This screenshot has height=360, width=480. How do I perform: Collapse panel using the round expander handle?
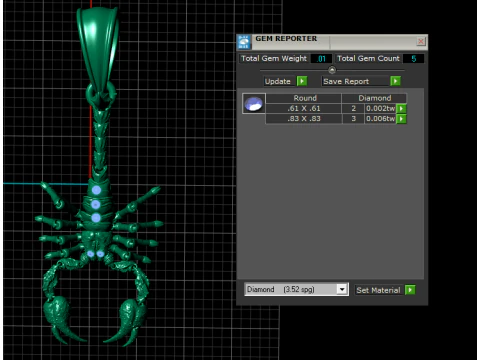tap(332, 70)
